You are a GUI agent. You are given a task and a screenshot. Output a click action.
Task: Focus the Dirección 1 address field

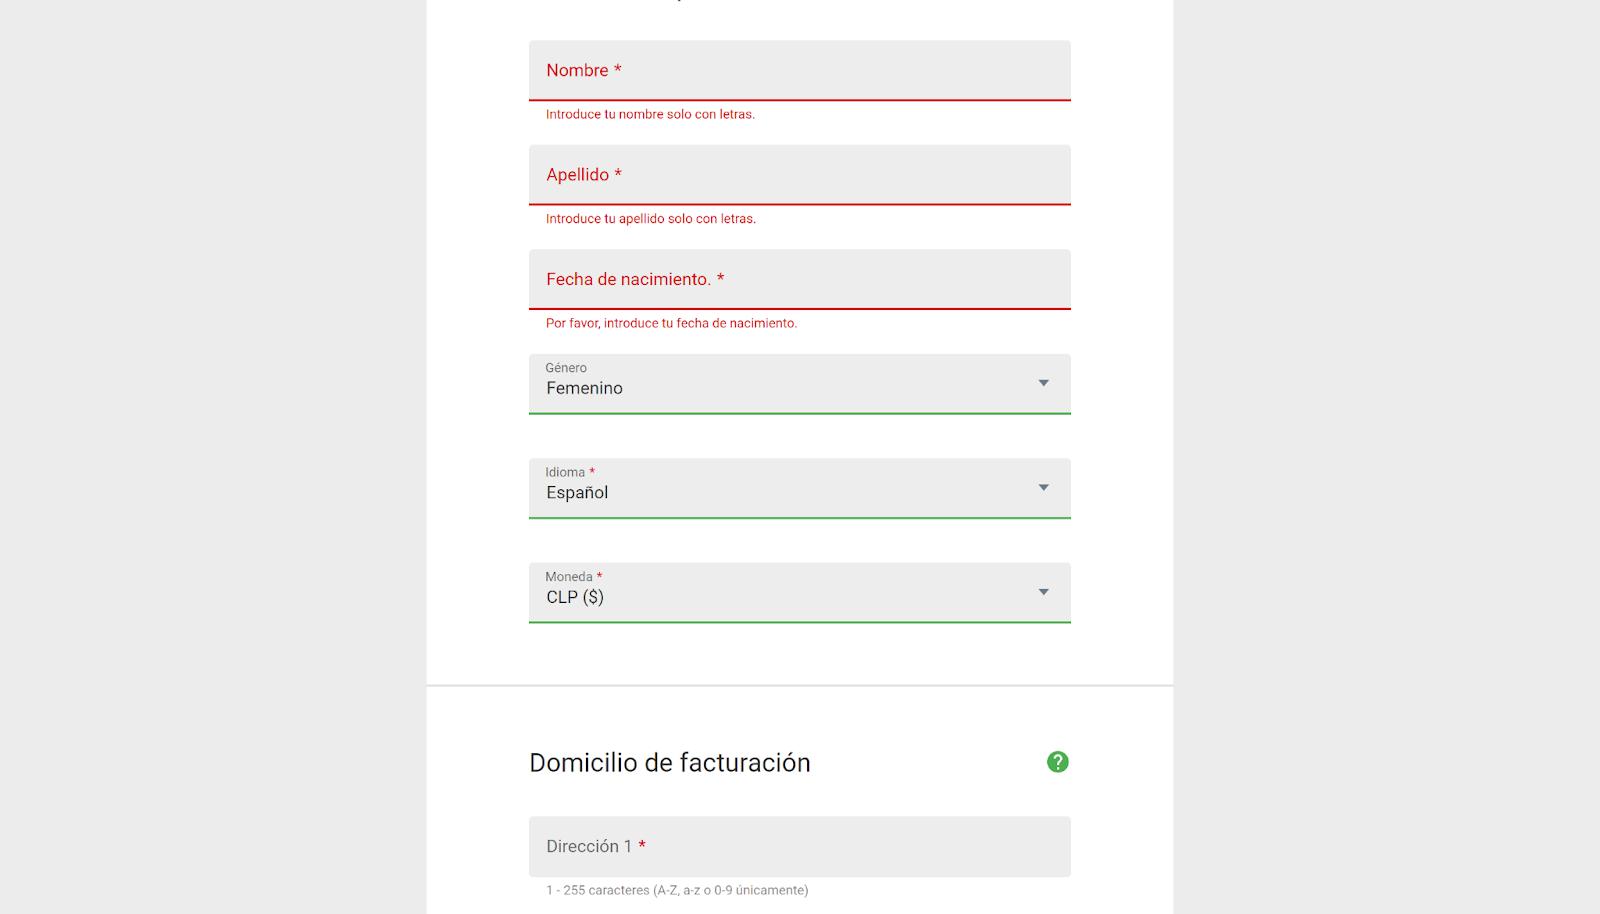pyautogui.click(x=799, y=846)
